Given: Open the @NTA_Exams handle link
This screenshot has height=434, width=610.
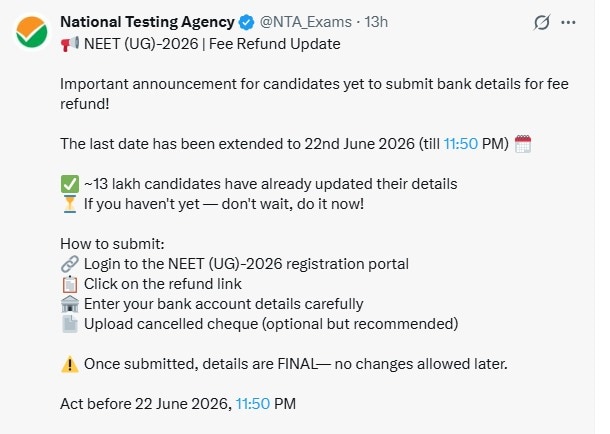Looking at the screenshot, I should (x=306, y=22).
